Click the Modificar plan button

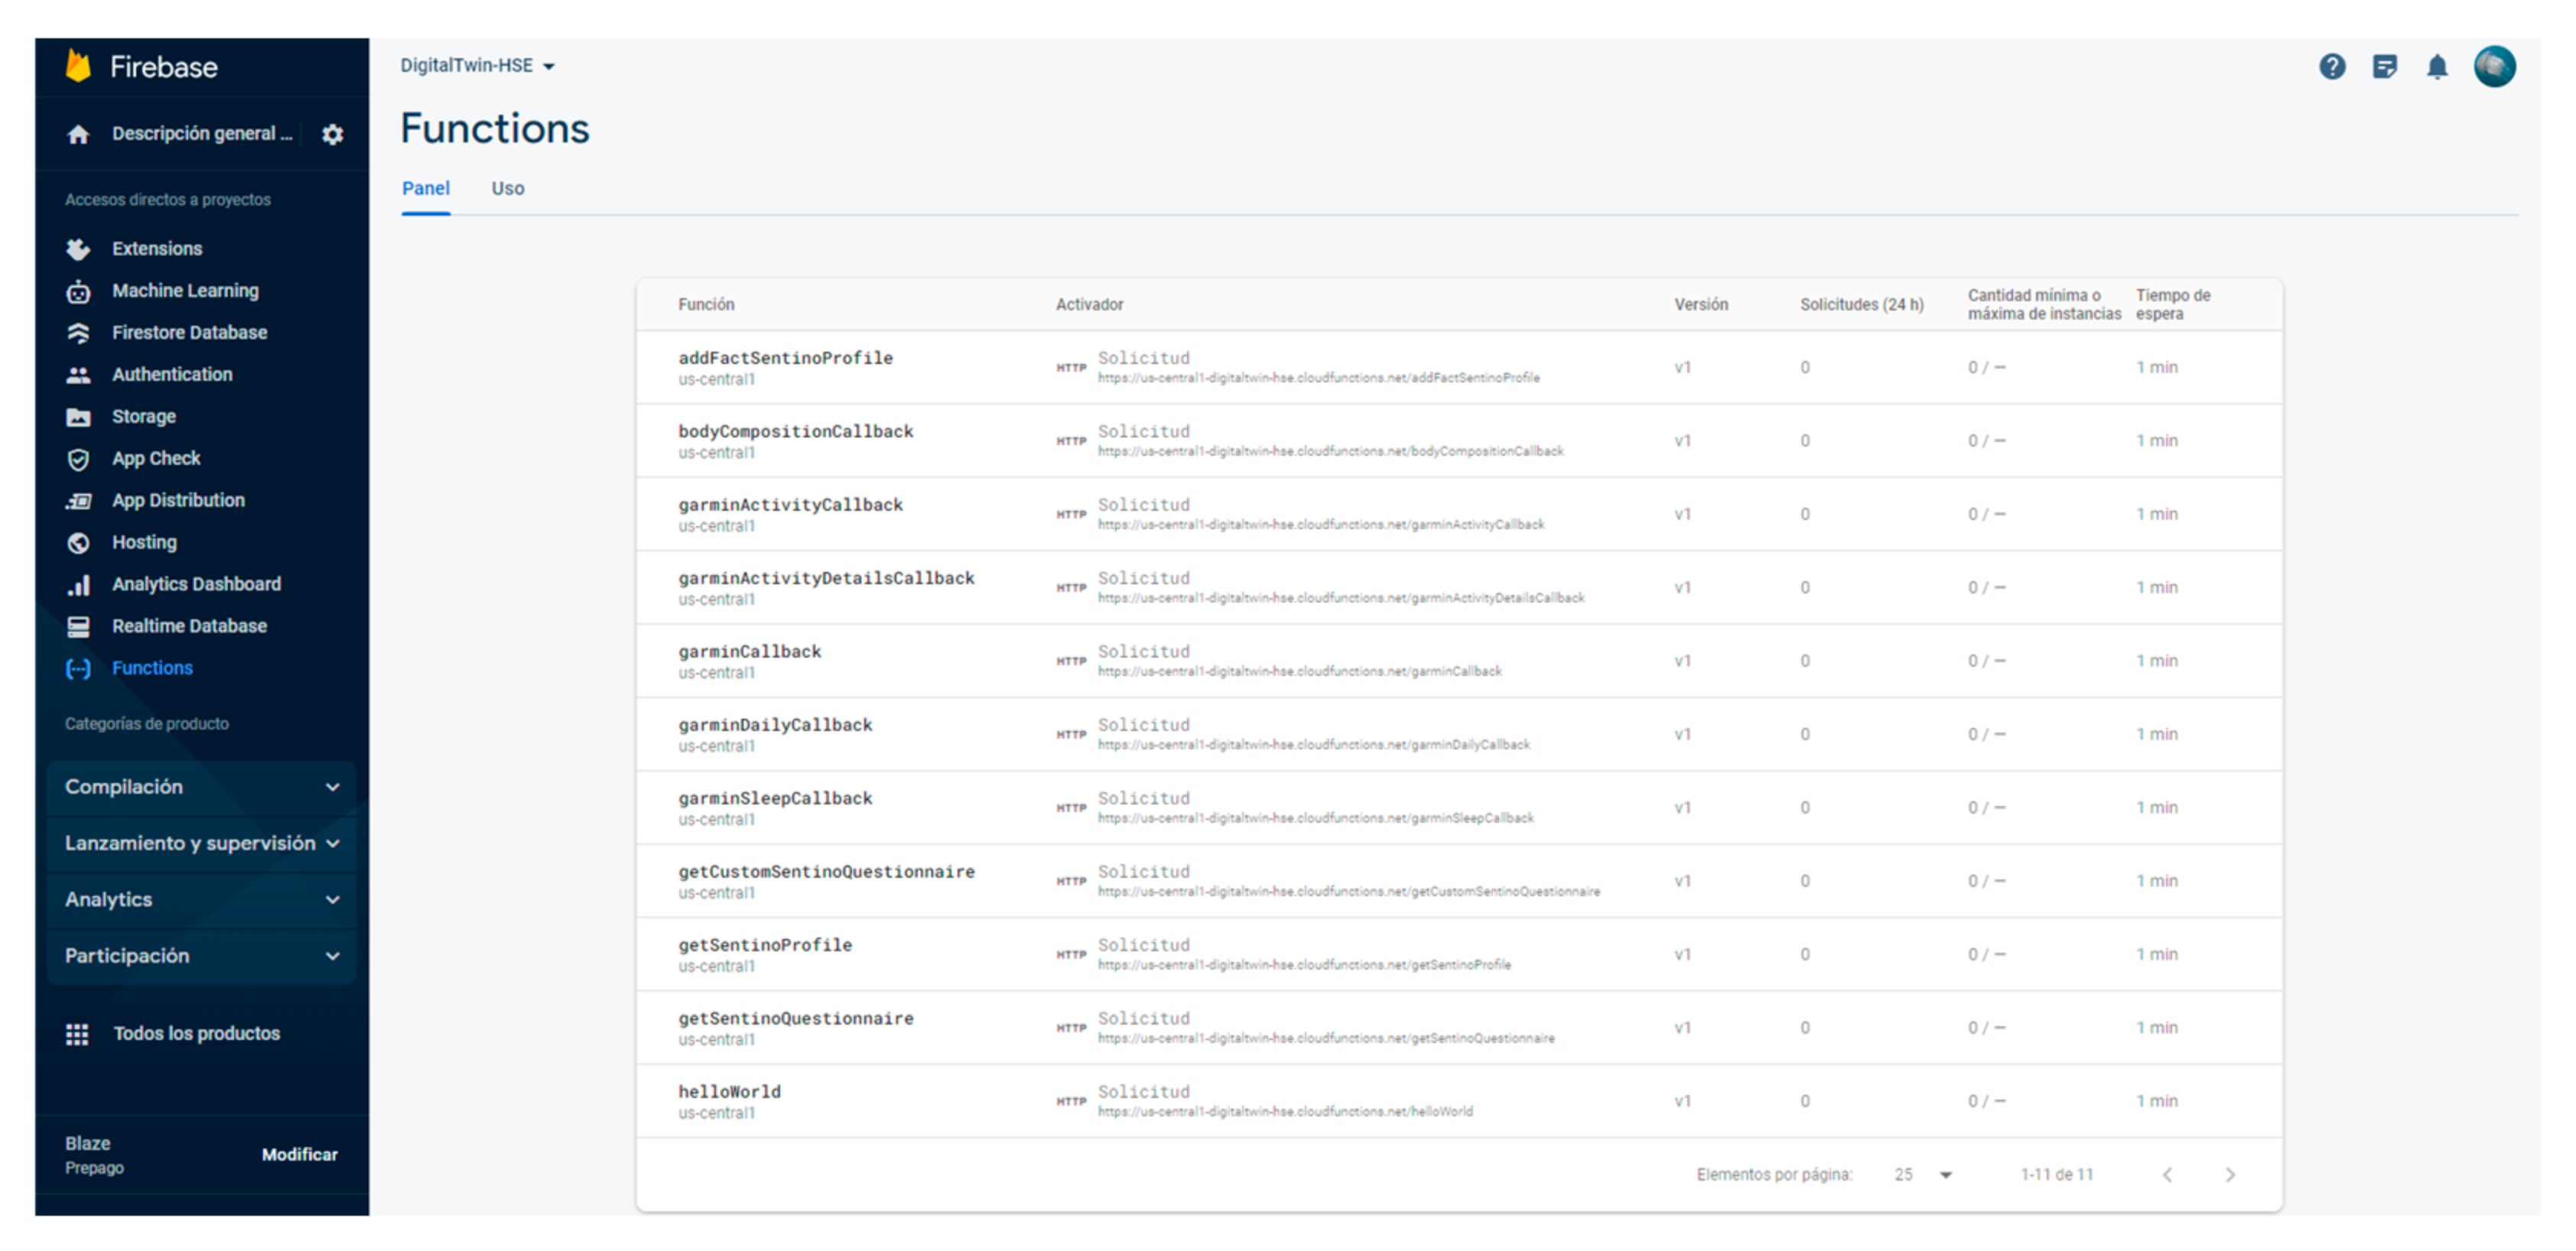[x=299, y=1155]
